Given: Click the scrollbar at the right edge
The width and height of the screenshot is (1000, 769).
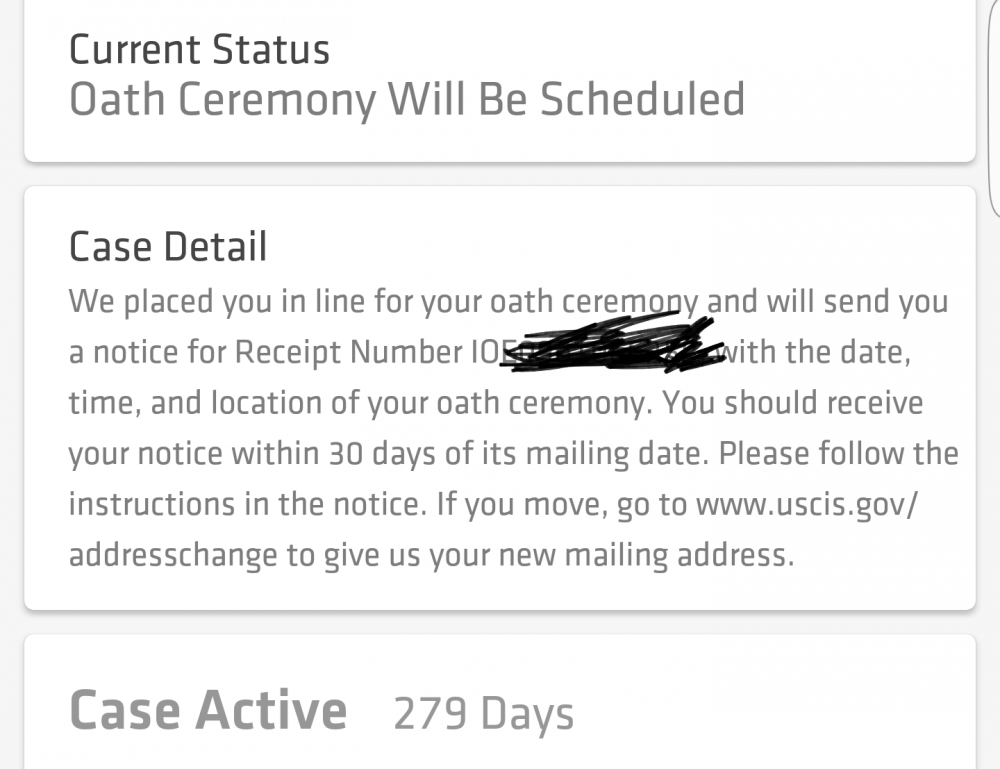Looking at the screenshot, I should click(994, 108).
